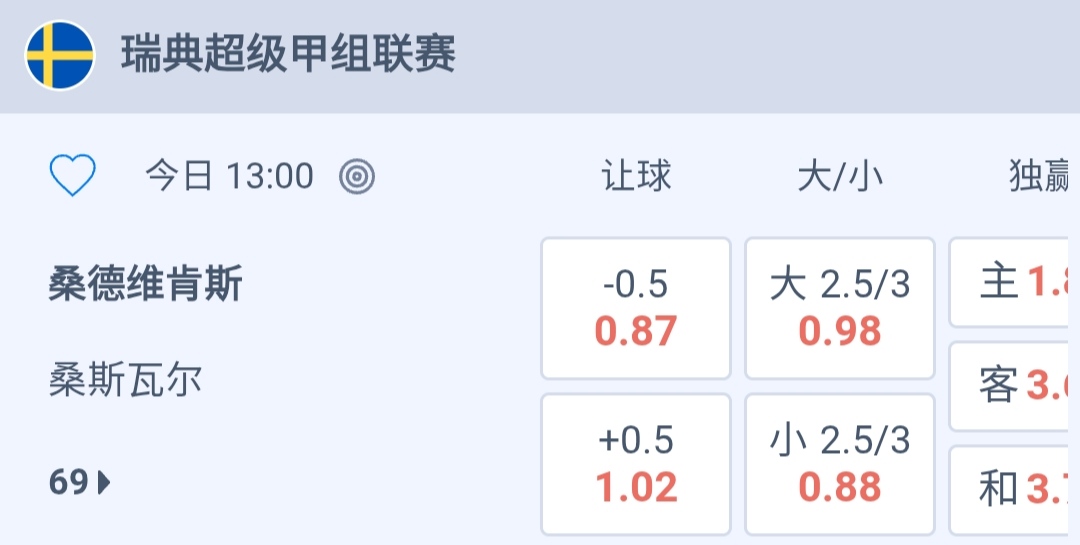This screenshot has width=1080, height=545.
Task: Bet on 小 2.5/3 at 0.88
Action: coord(840,464)
